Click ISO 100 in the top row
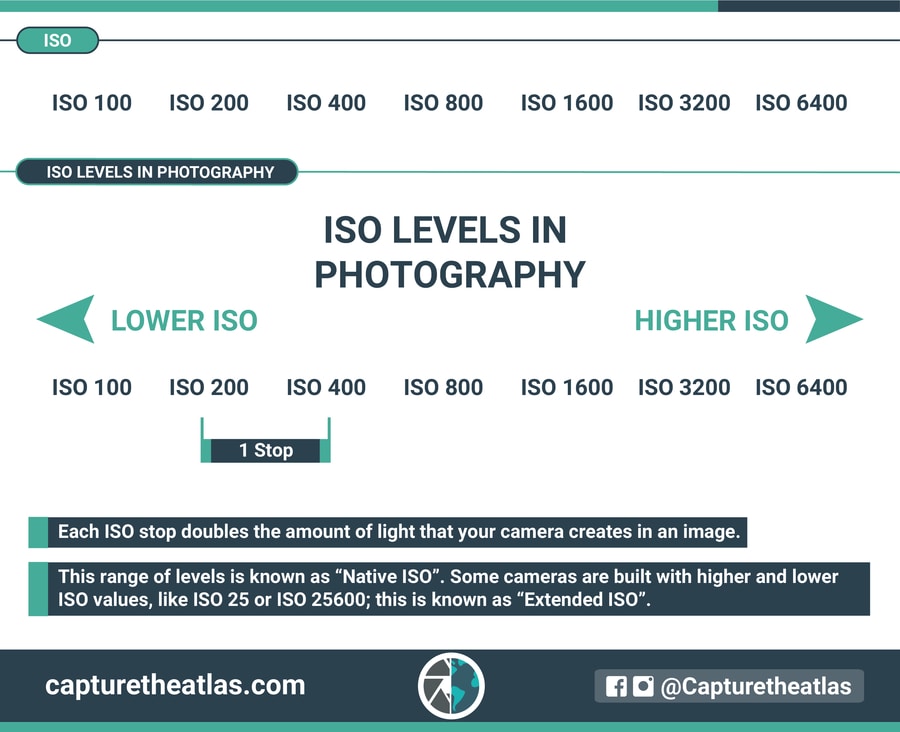The image size is (900, 732). 92,103
